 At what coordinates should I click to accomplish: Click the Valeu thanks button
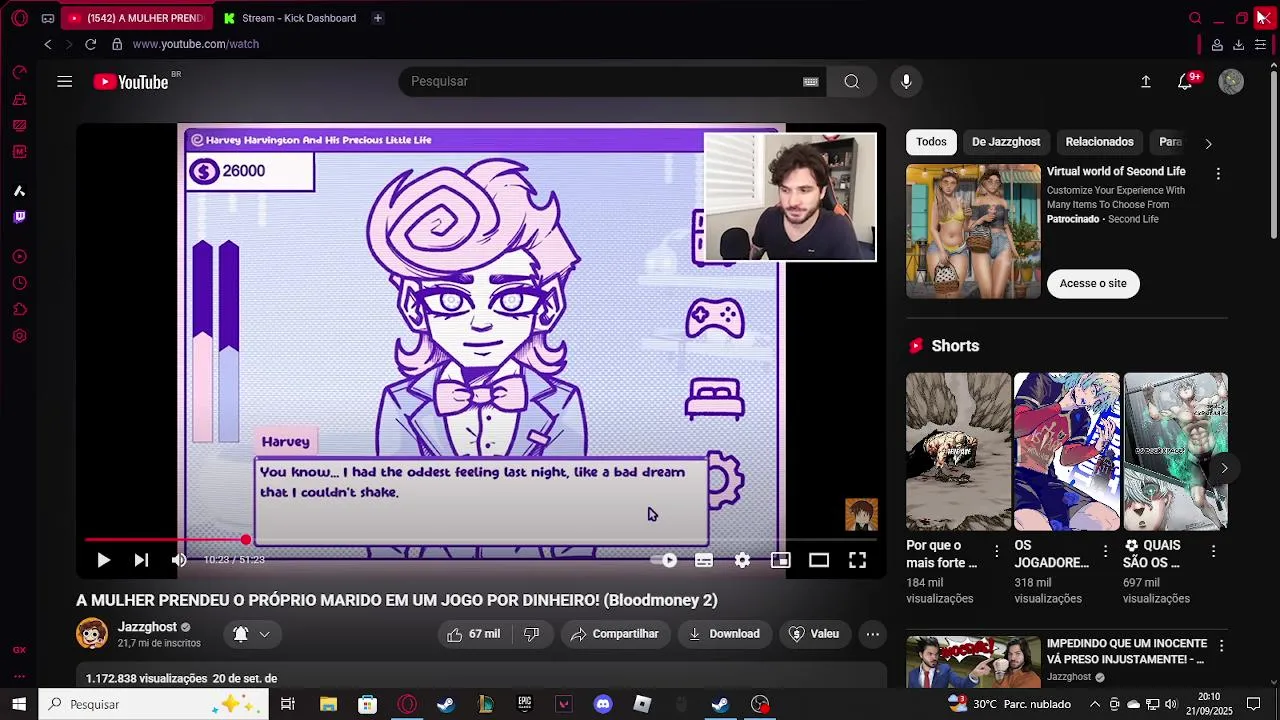(814, 634)
